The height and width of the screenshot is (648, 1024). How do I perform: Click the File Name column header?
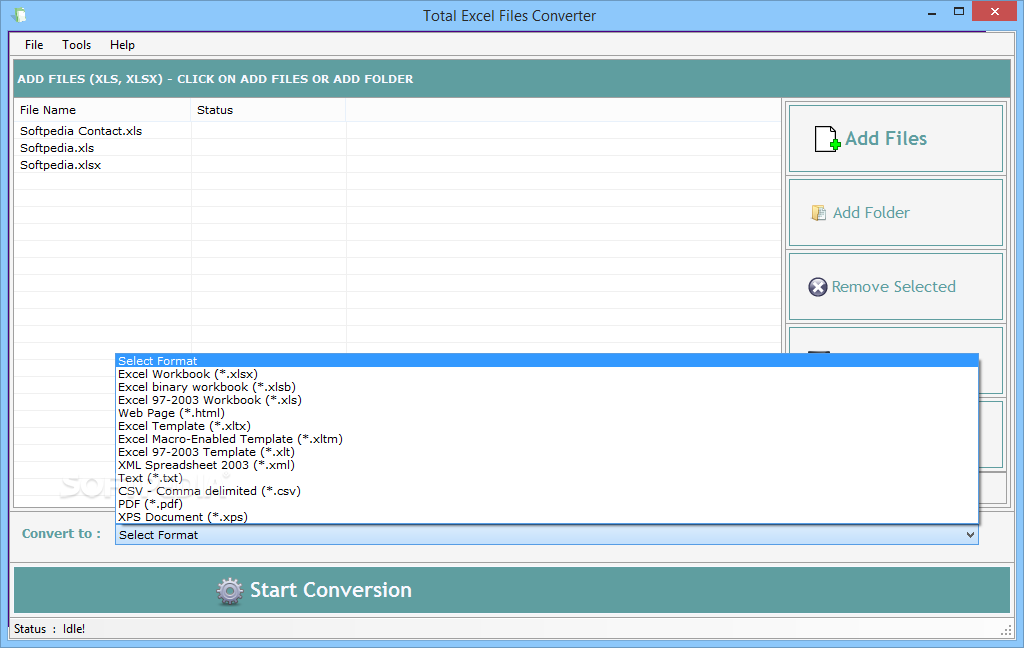click(103, 110)
